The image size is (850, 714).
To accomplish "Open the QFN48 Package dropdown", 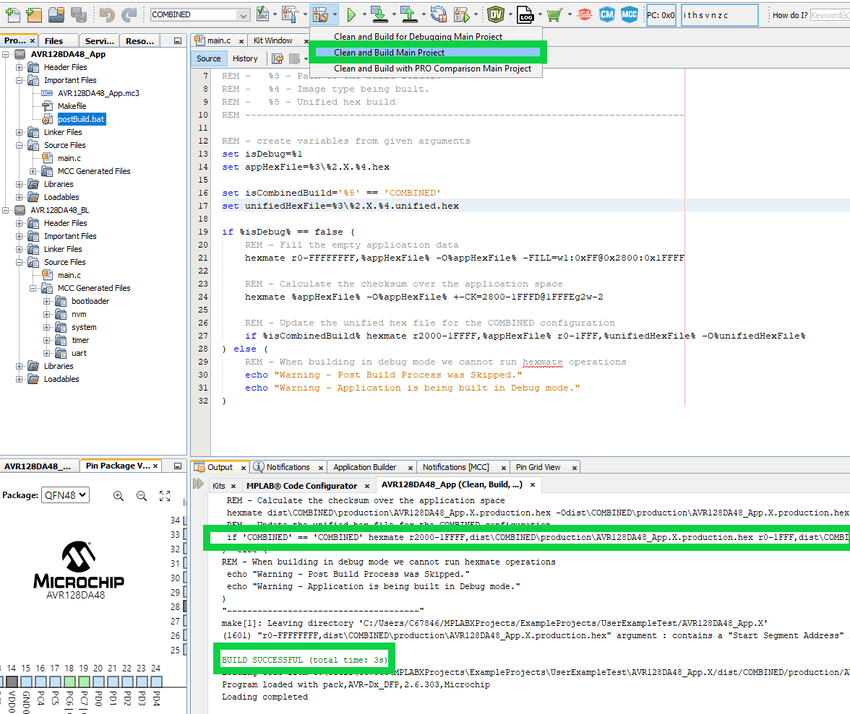I will (66, 495).
